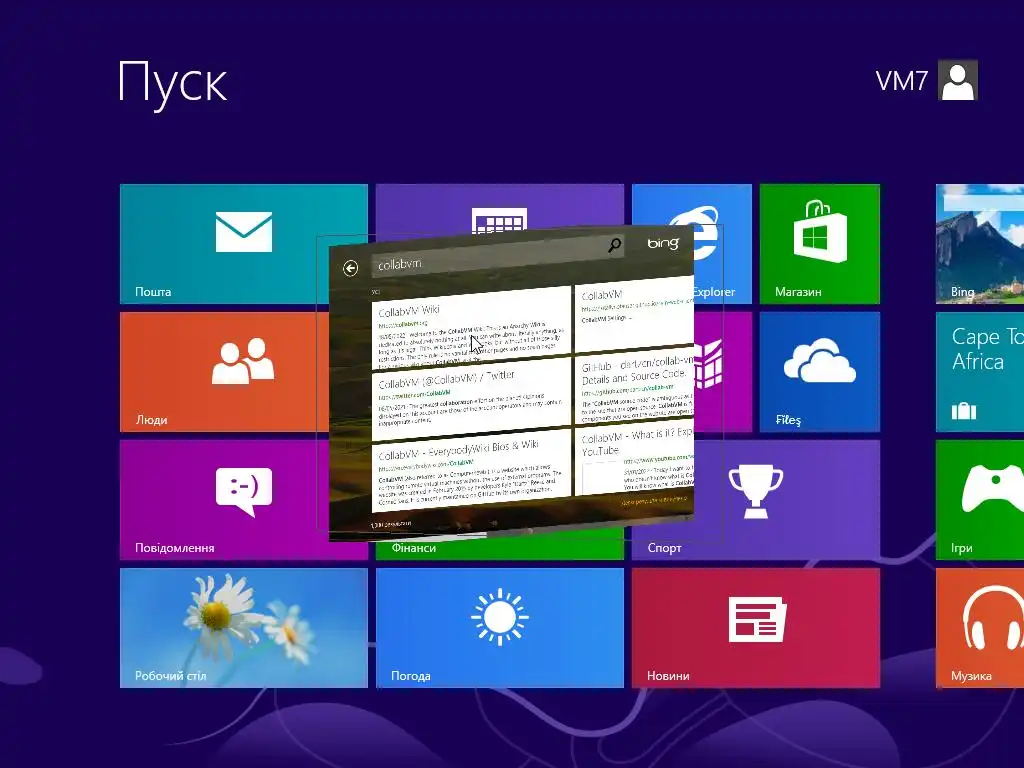Click the VM7 user name
This screenshot has width=1024, height=768.
(x=901, y=81)
